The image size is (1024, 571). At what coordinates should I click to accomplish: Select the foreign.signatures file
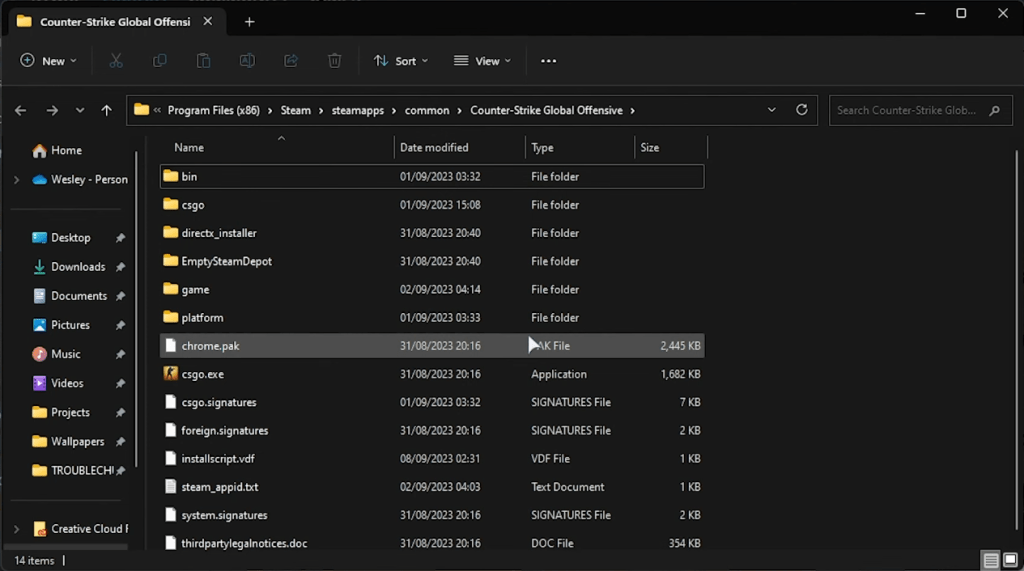tap(432, 430)
